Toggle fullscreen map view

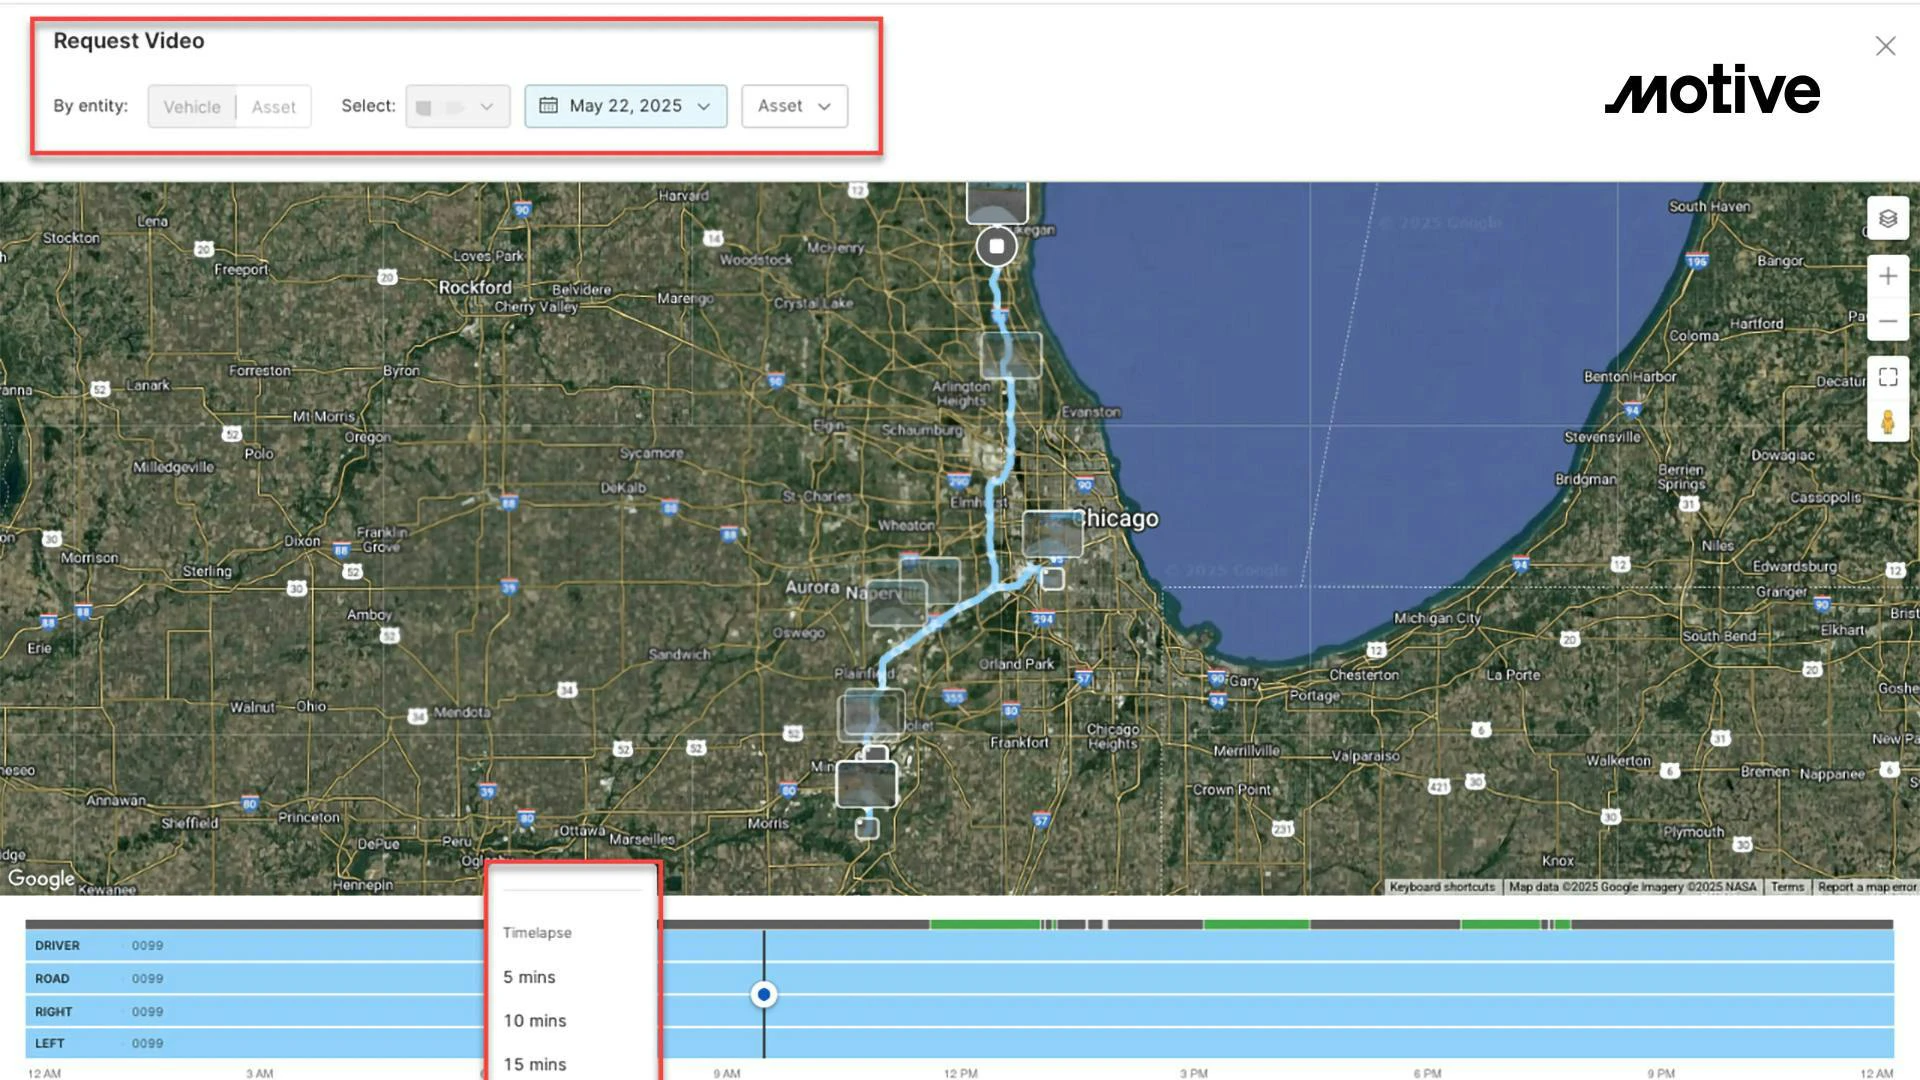[1887, 377]
